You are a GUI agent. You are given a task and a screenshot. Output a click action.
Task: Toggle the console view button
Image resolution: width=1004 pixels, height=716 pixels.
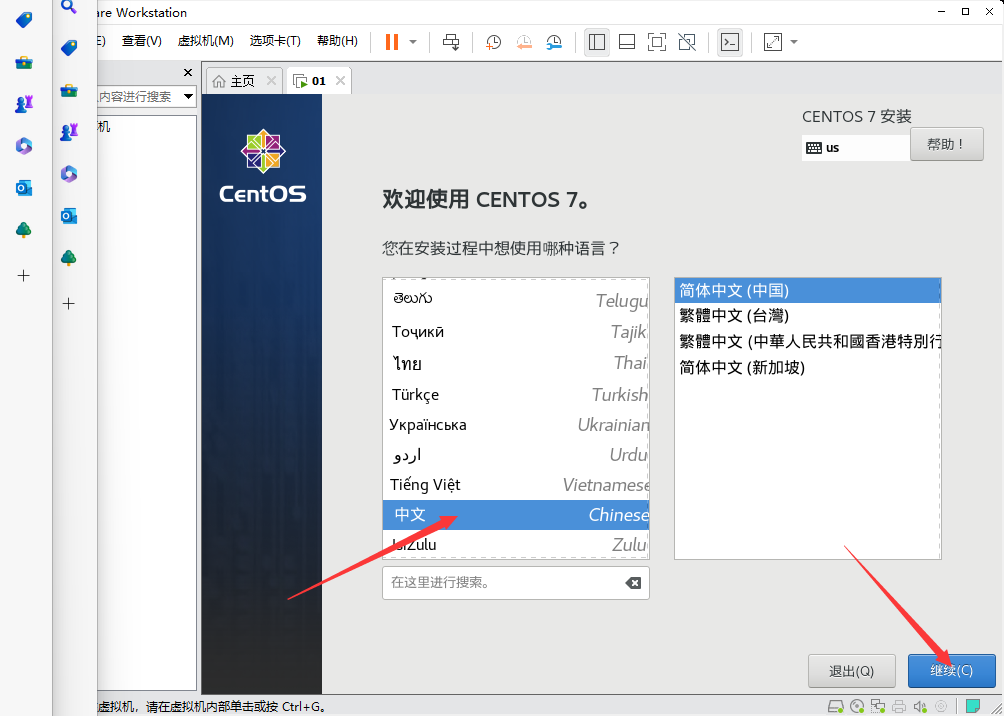pos(730,42)
